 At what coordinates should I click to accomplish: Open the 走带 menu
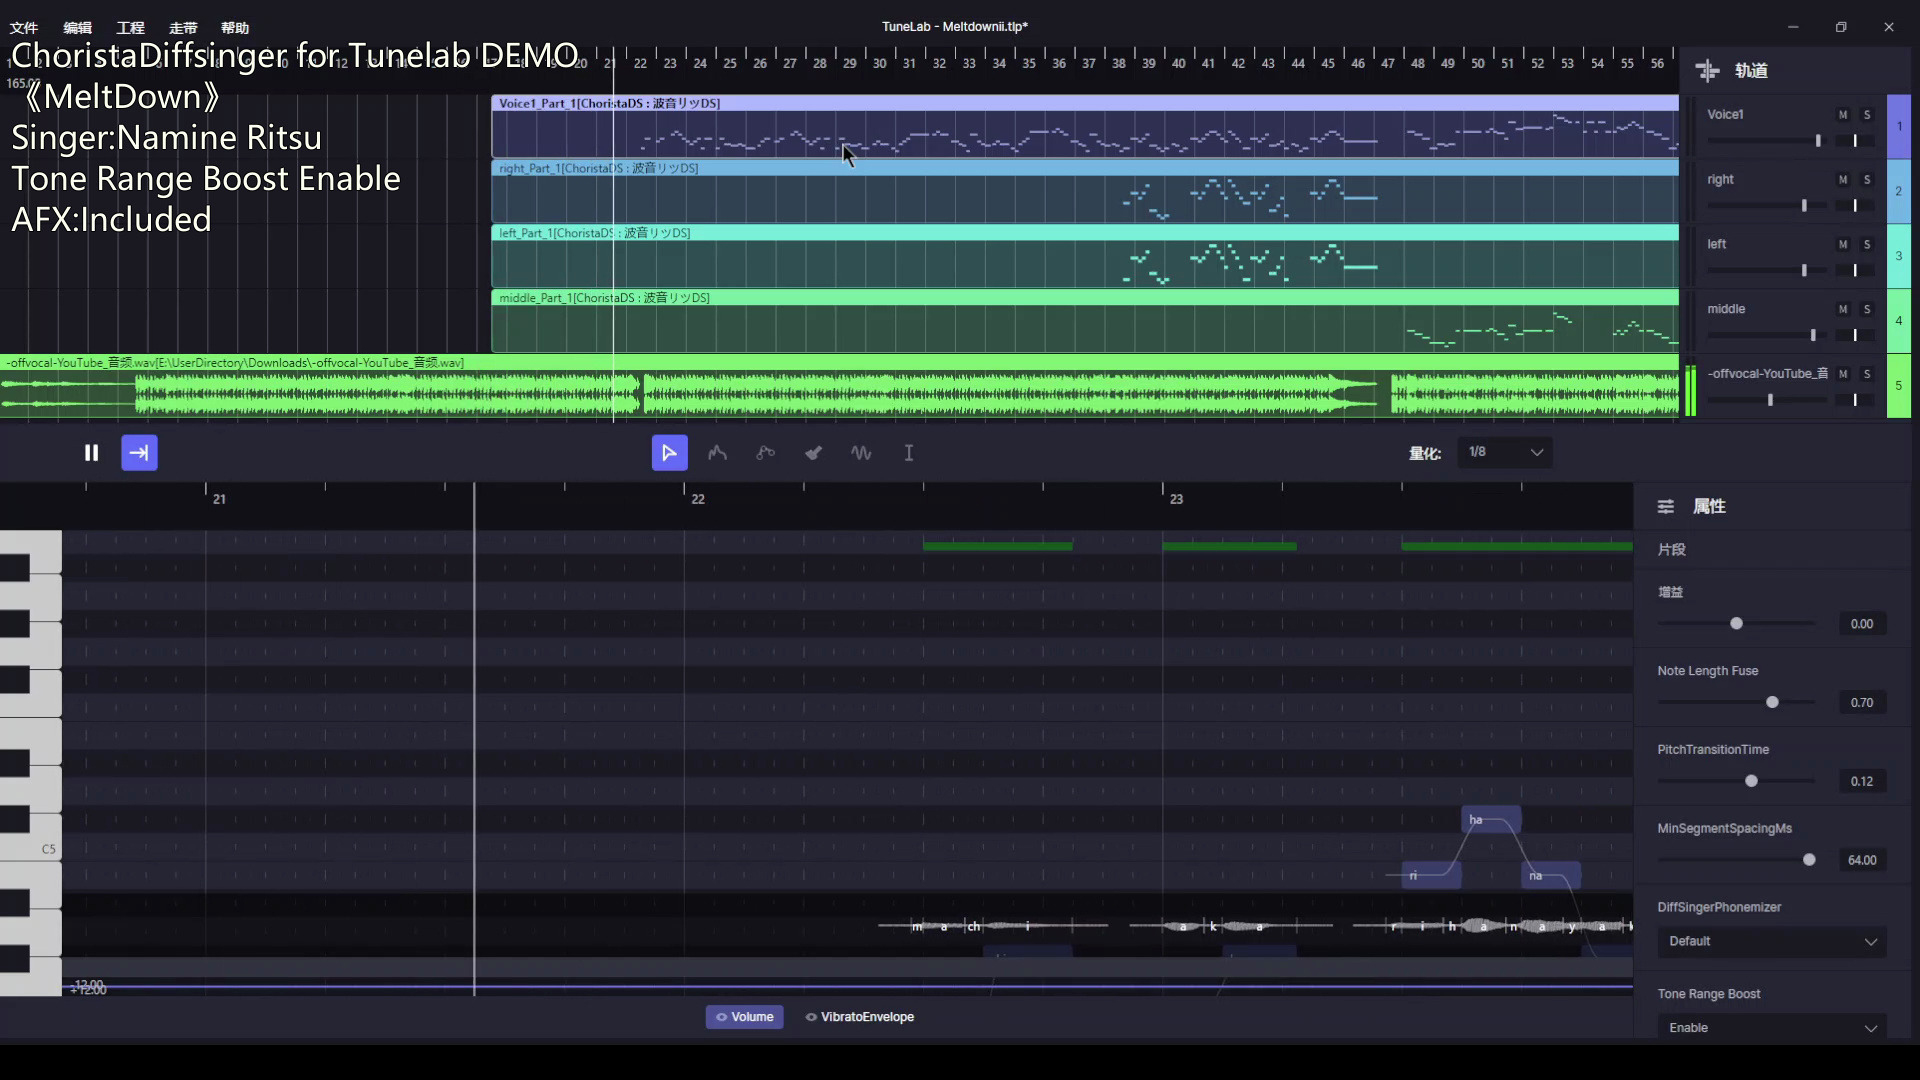tap(183, 28)
